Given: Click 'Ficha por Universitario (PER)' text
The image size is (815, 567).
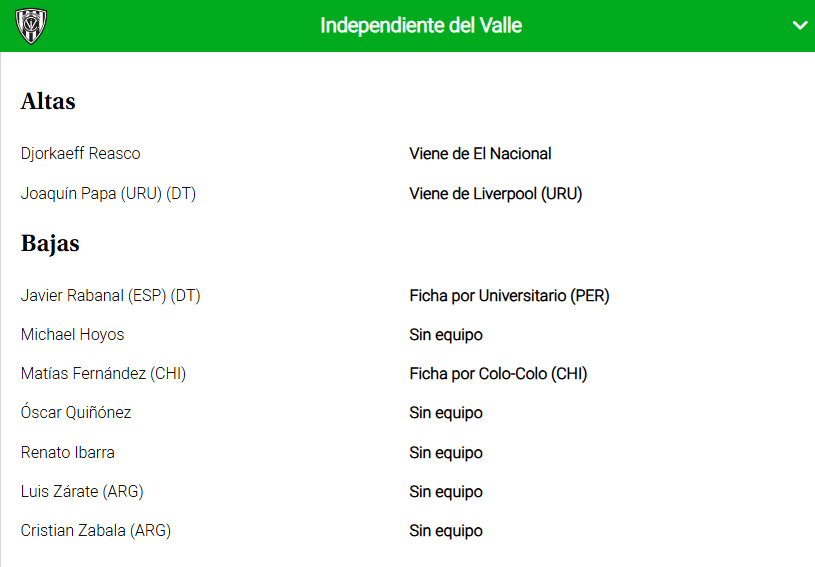Looking at the screenshot, I should click(x=509, y=296).
